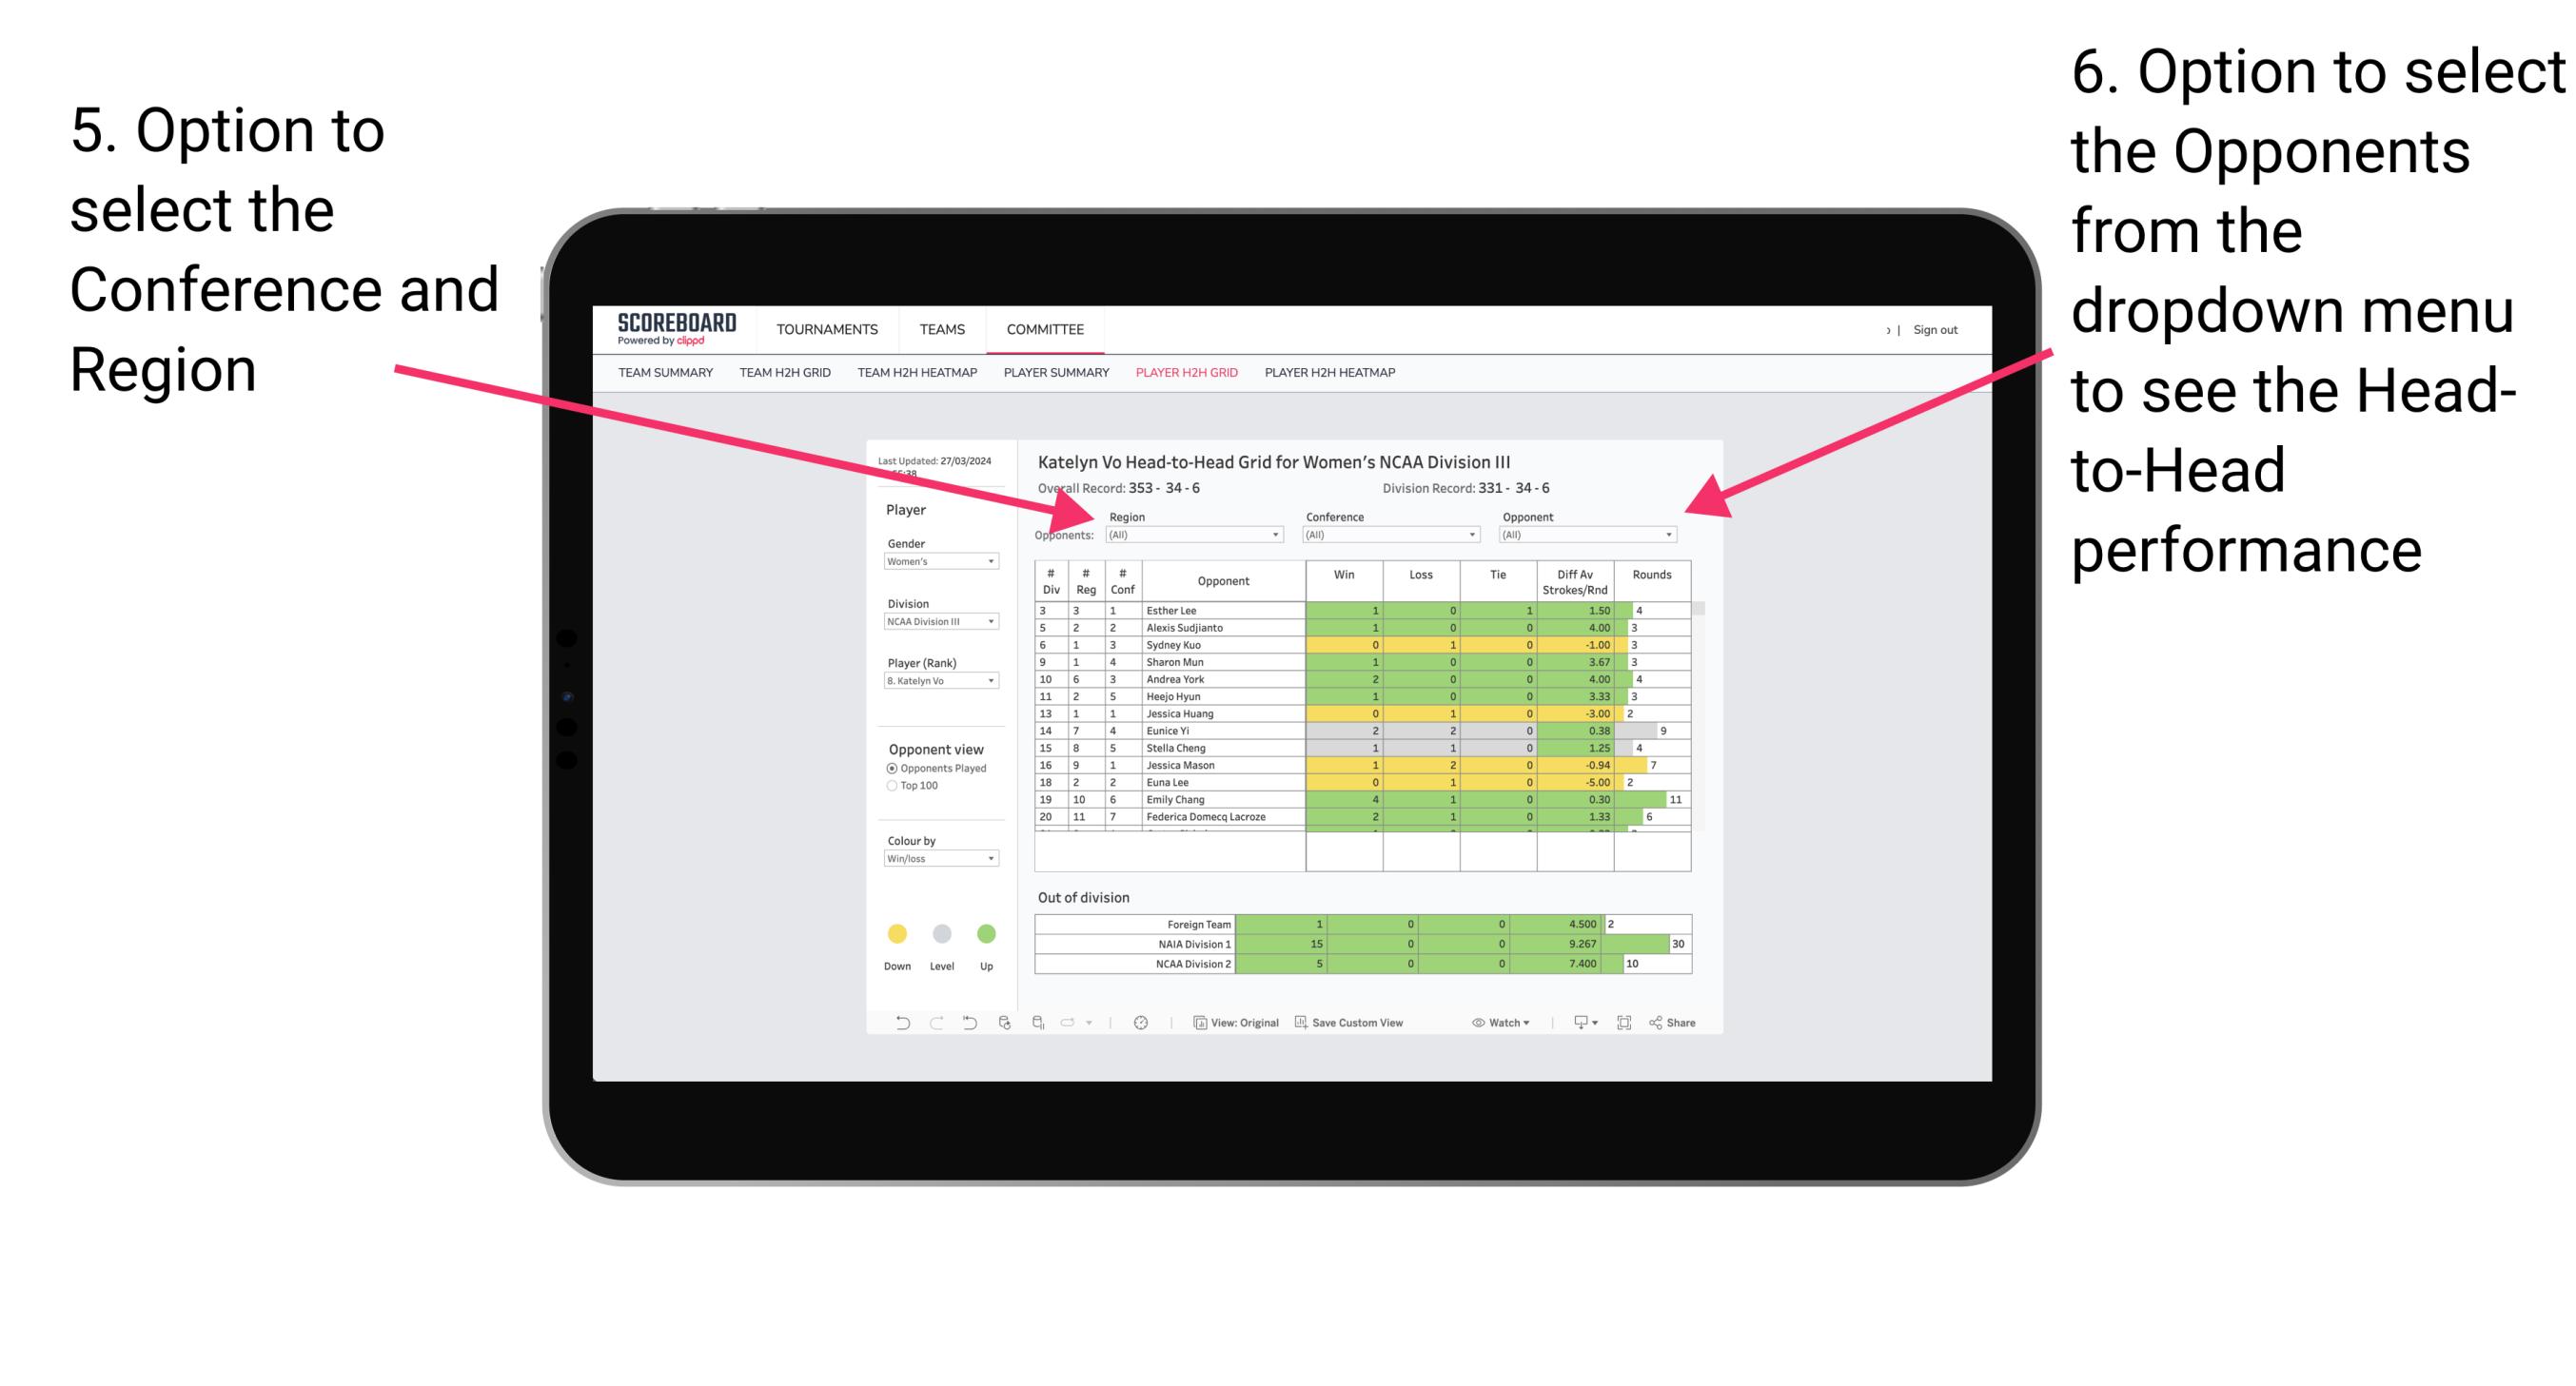Toggle colour by Win/loss option

[939, 862]
